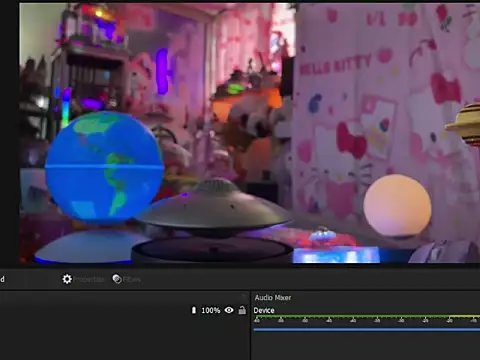This screenshot has height=360, width=480.
Task: Click the video preview canvas
Action: pos(250,133)
